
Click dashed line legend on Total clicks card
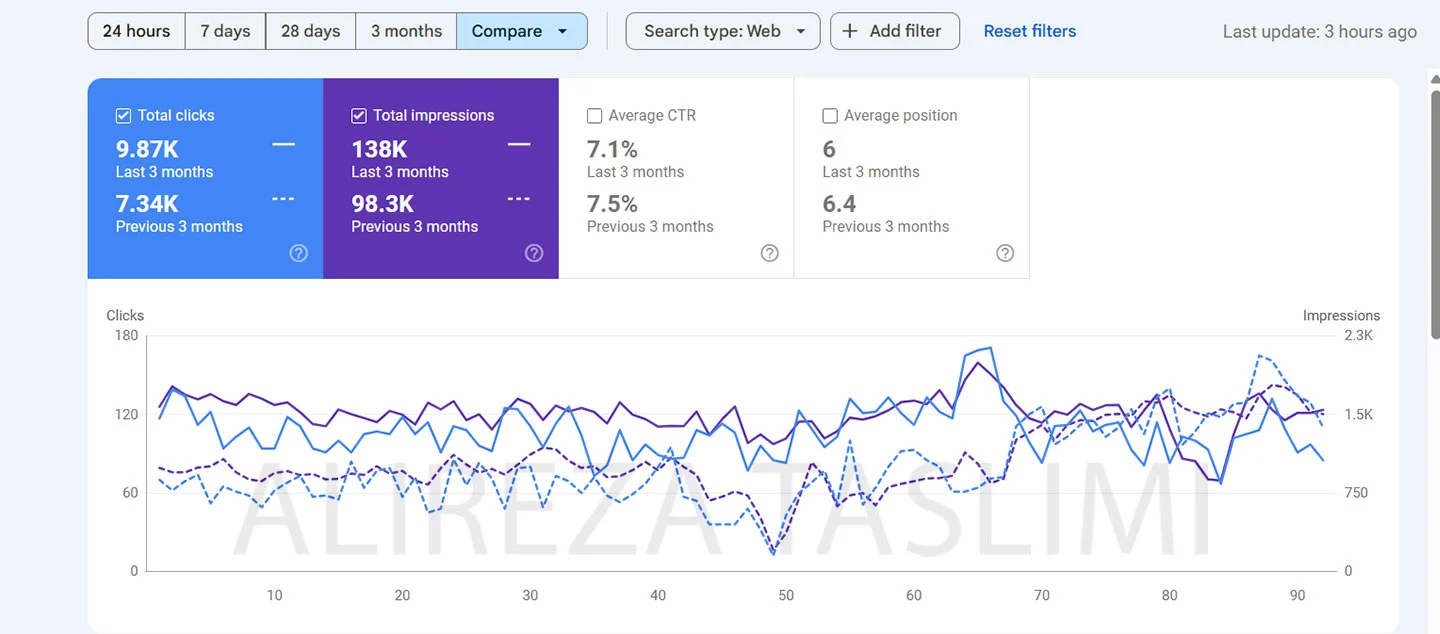click(283, 199)
